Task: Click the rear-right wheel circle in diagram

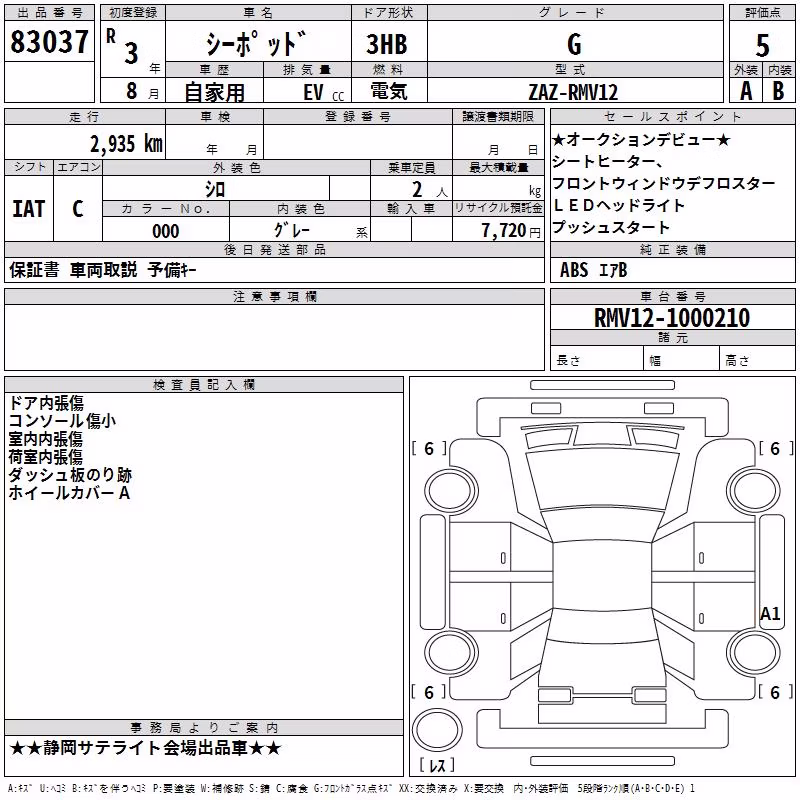Action: [754, 653]
